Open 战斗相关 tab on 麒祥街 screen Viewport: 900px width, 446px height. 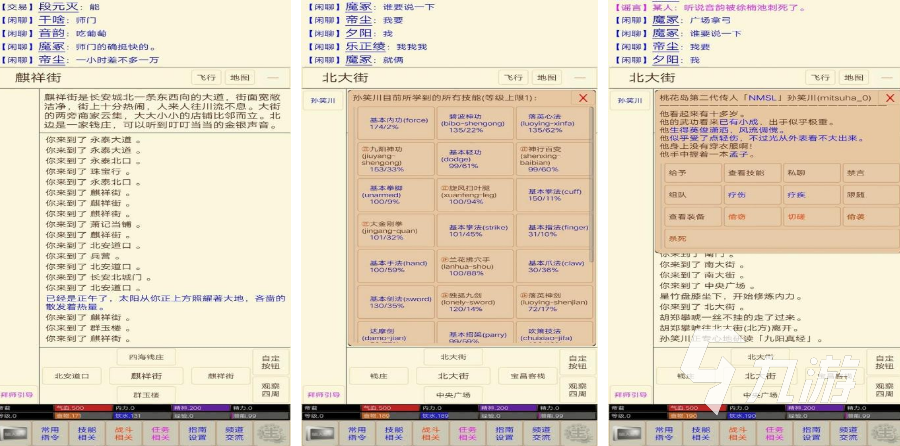(x=123, y=433)
